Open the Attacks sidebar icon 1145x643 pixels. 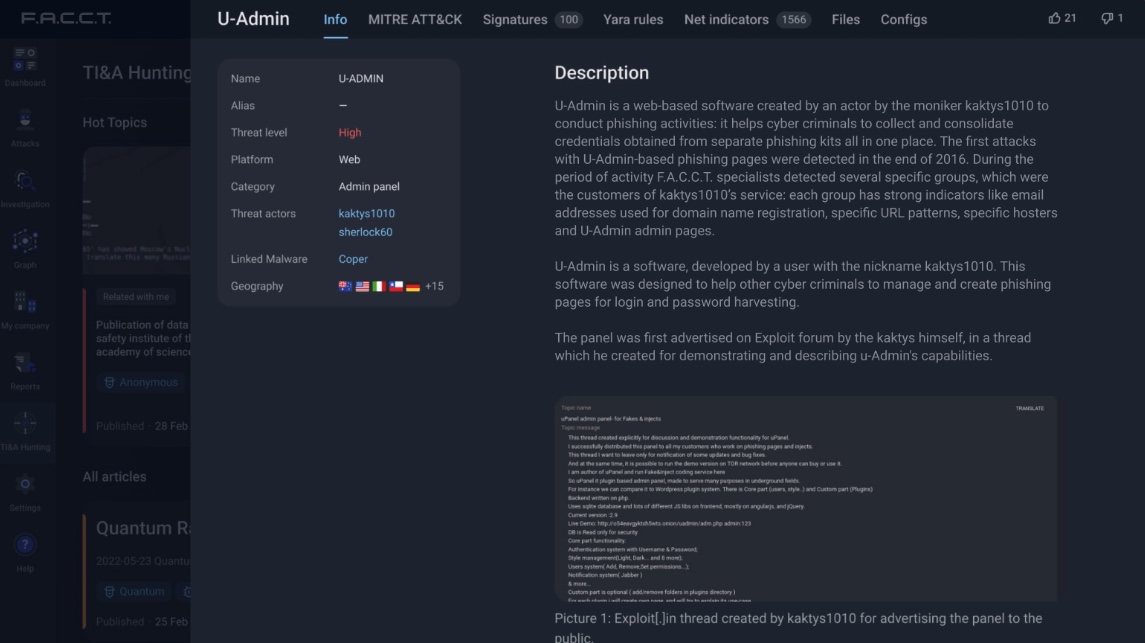25,122
